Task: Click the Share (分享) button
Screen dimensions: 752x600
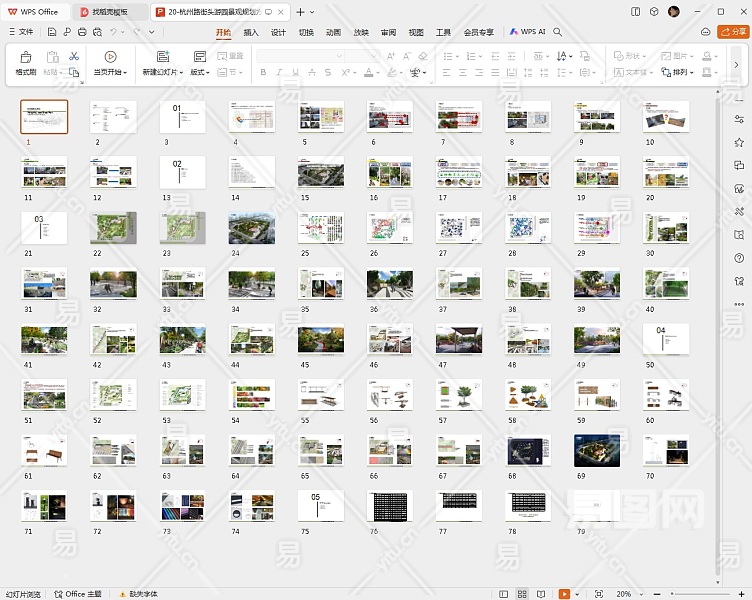Action: (x=732, y=32)
